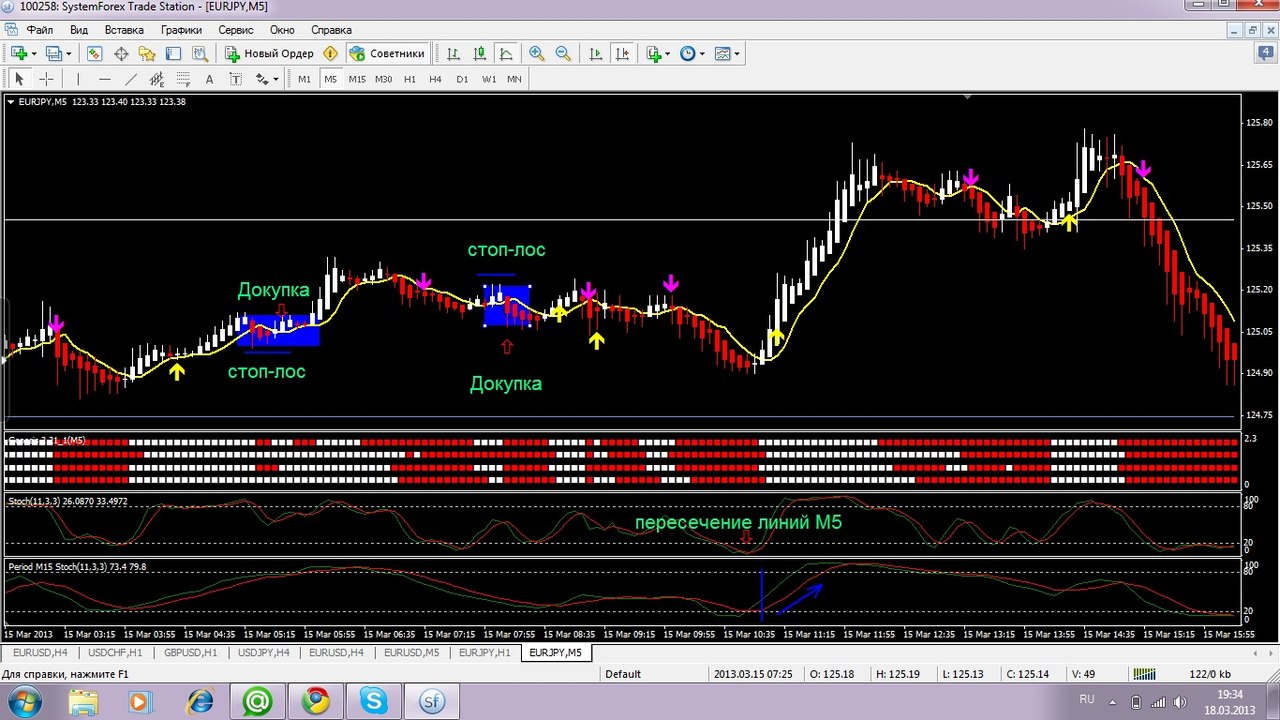Click the chart Templates icon
1280x720 pixels.
723,53
